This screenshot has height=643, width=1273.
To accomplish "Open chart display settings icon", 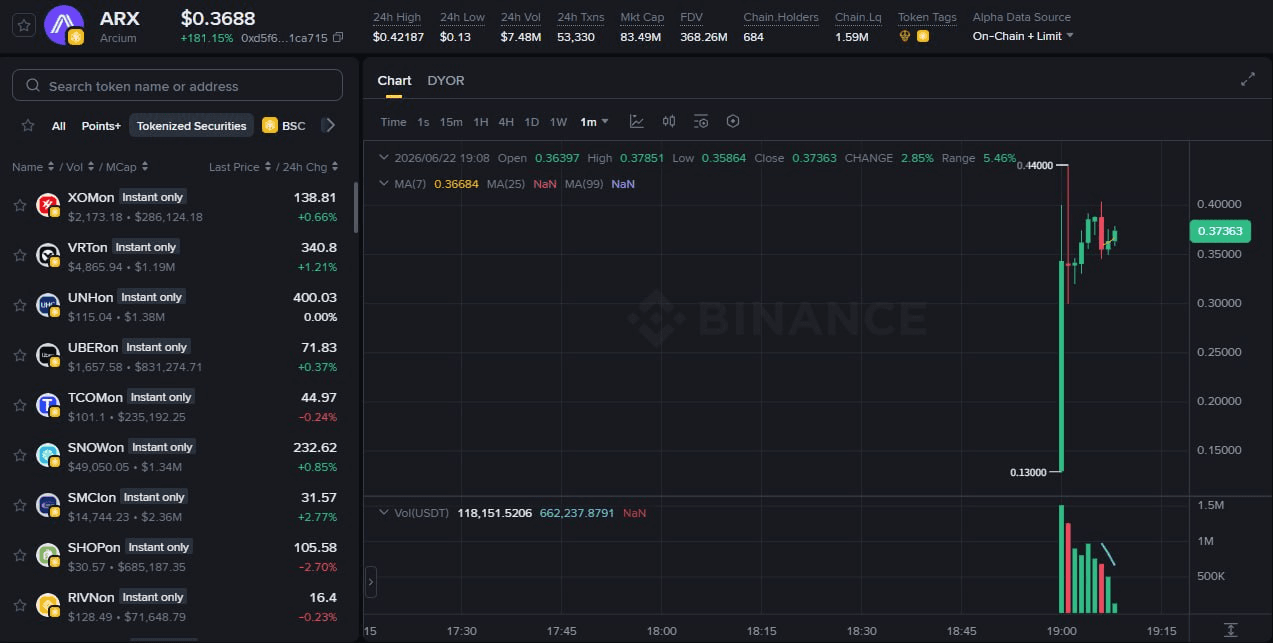I will (x=701, y=122).
